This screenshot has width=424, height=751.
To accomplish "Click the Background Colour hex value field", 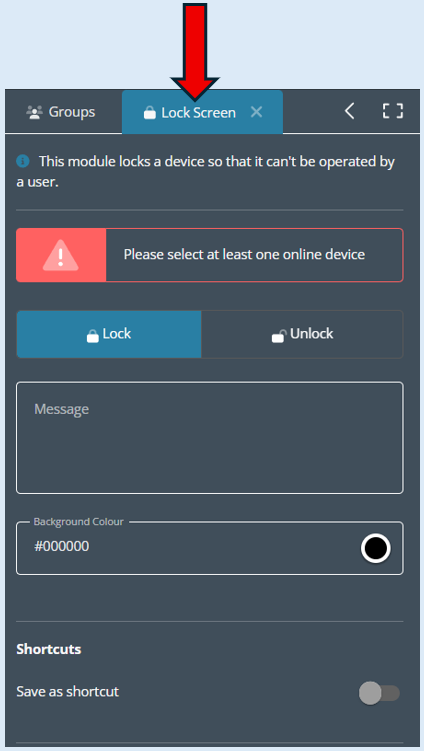I will pos(188,547).
